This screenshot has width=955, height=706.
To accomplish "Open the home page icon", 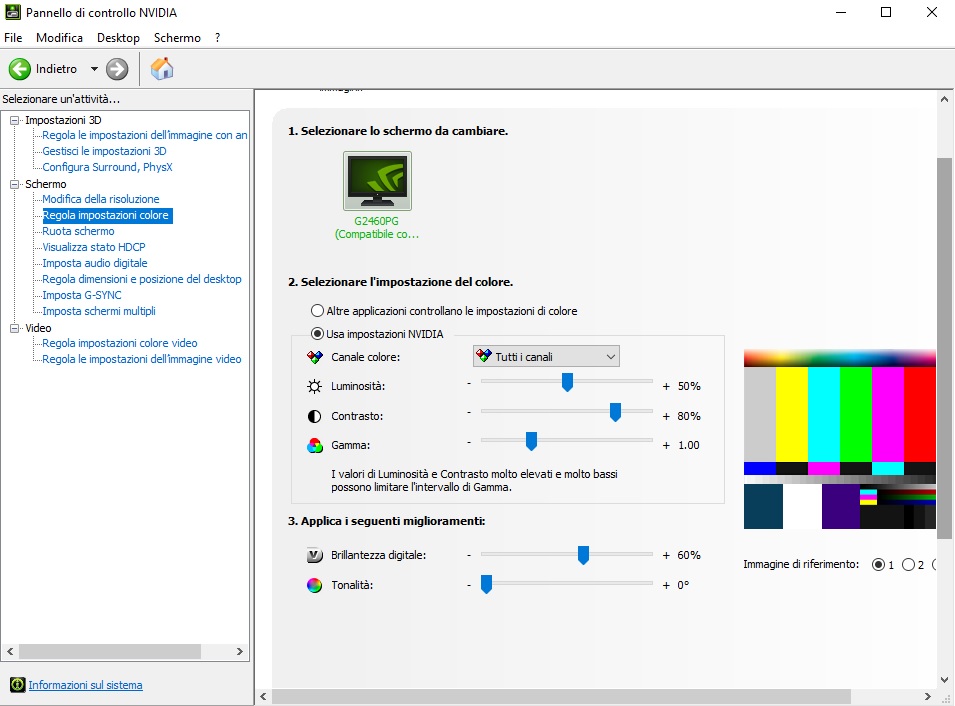I will pyautogui.click(x=162, y=69).
